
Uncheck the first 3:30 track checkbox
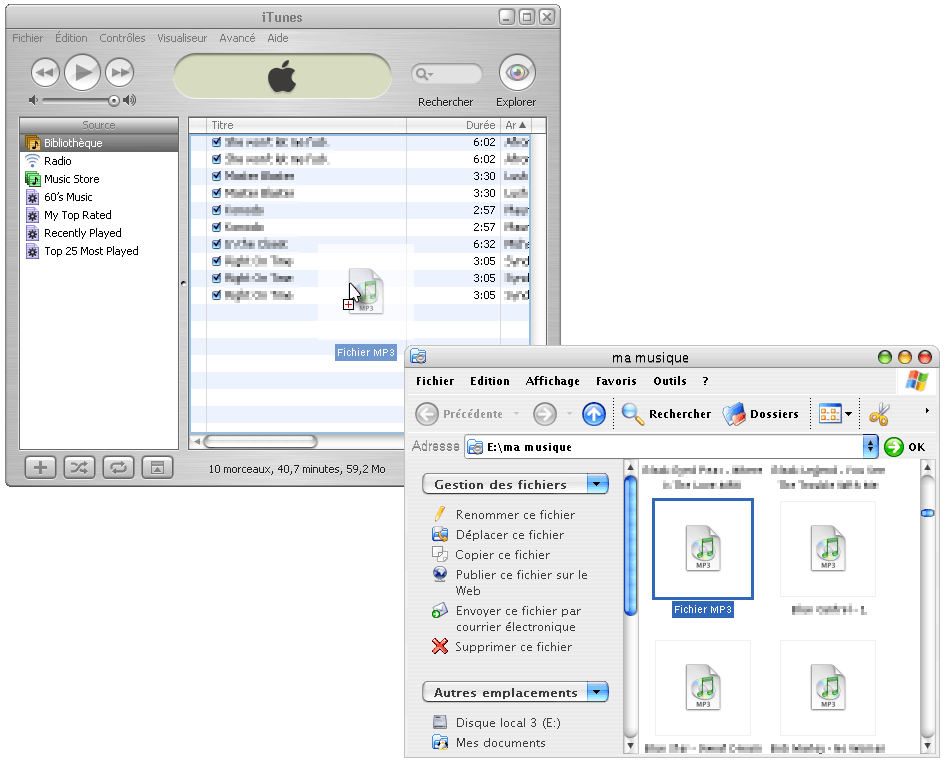click(216, 176)
